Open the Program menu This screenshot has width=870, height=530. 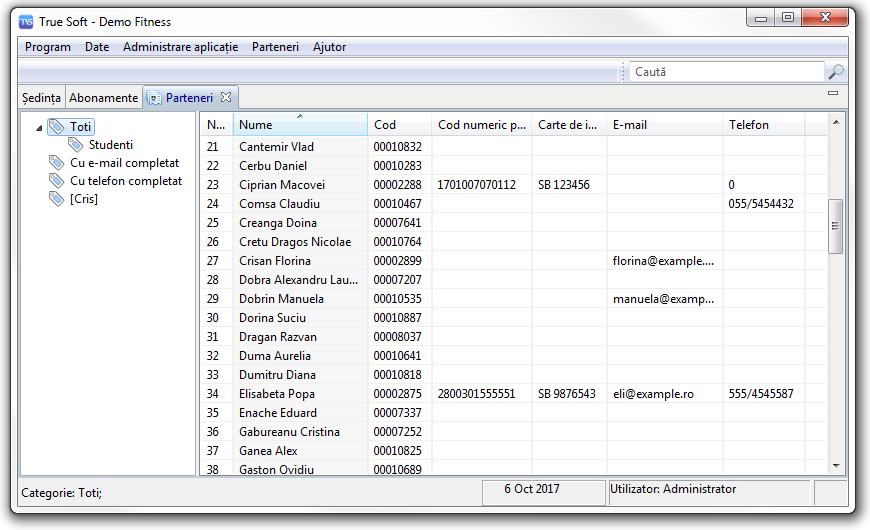tap(48, 47)
